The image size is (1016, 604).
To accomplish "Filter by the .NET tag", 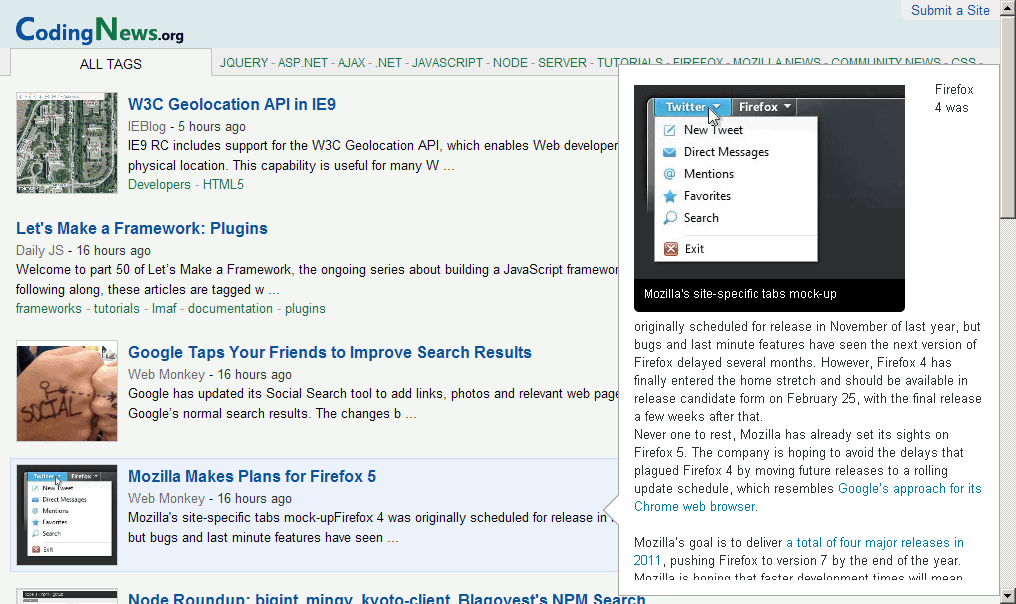I will point(389,63).
